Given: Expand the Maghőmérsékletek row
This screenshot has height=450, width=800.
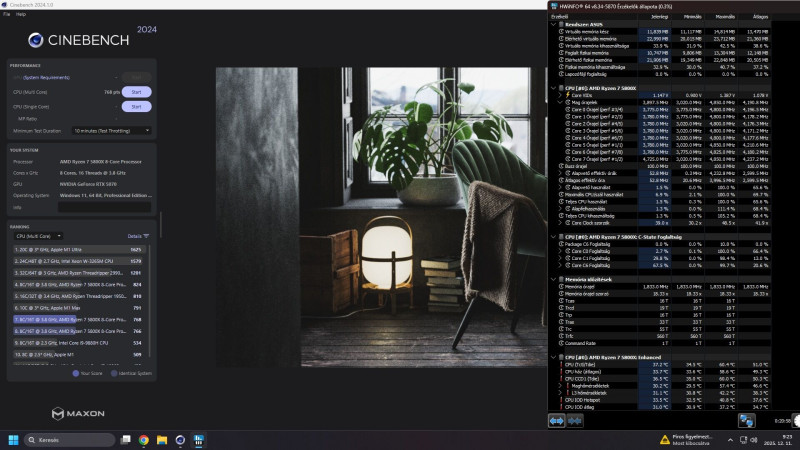Looking at the screenshot, I should (x=560, y=386).
